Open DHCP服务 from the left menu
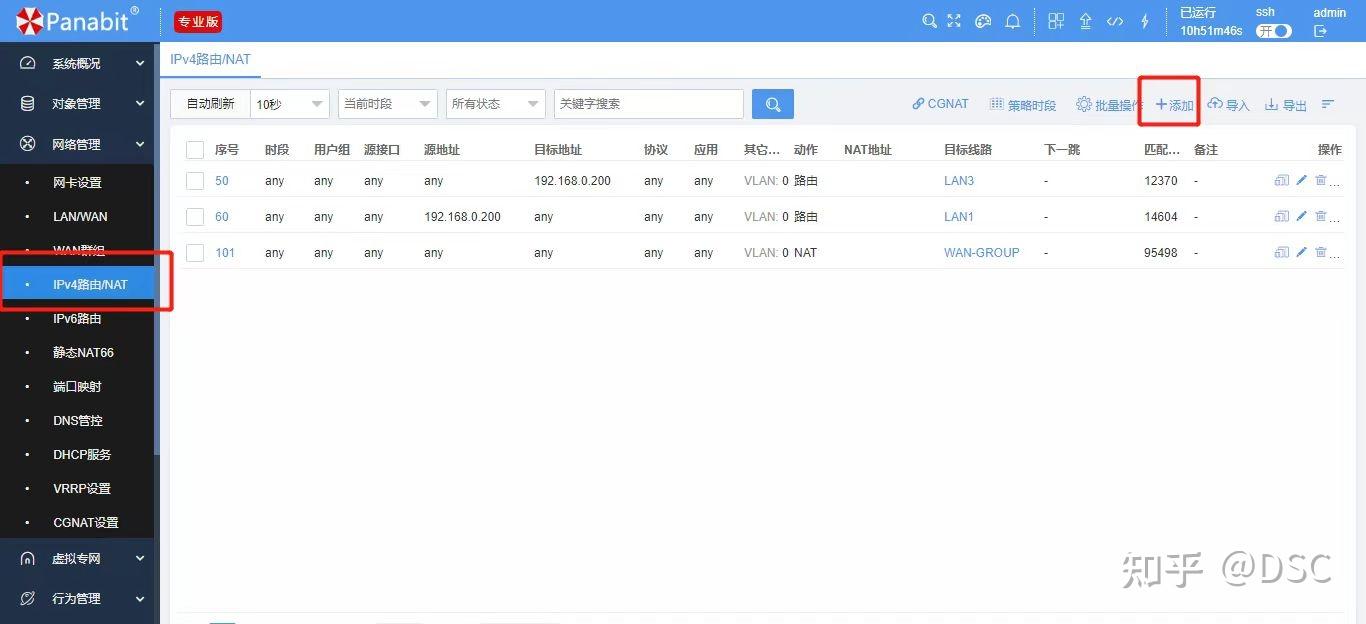The image size is (1366, 624). 82,454
